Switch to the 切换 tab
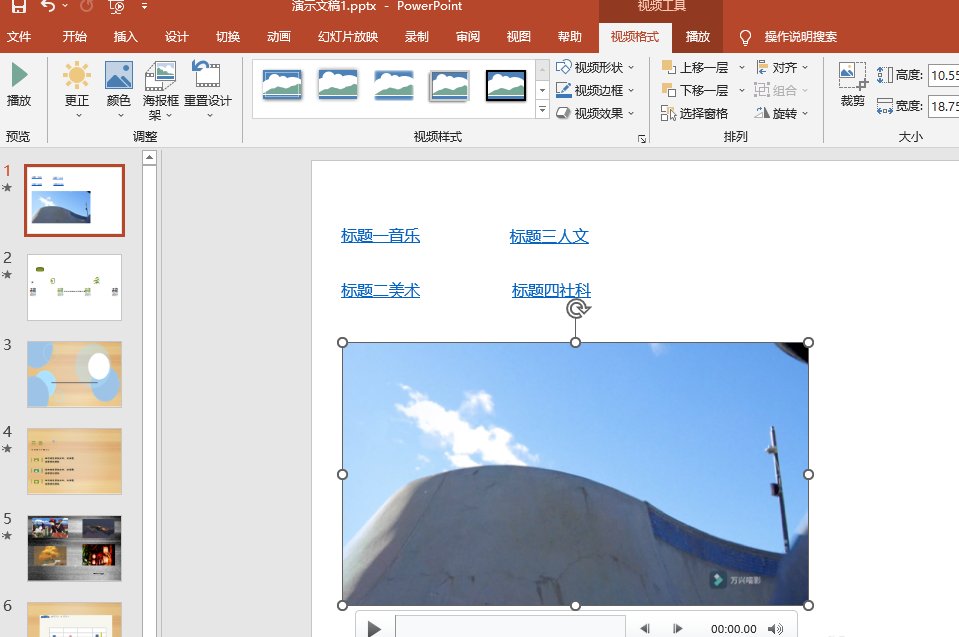This screenshot has height=637, width=959. (x=228, y=37)
